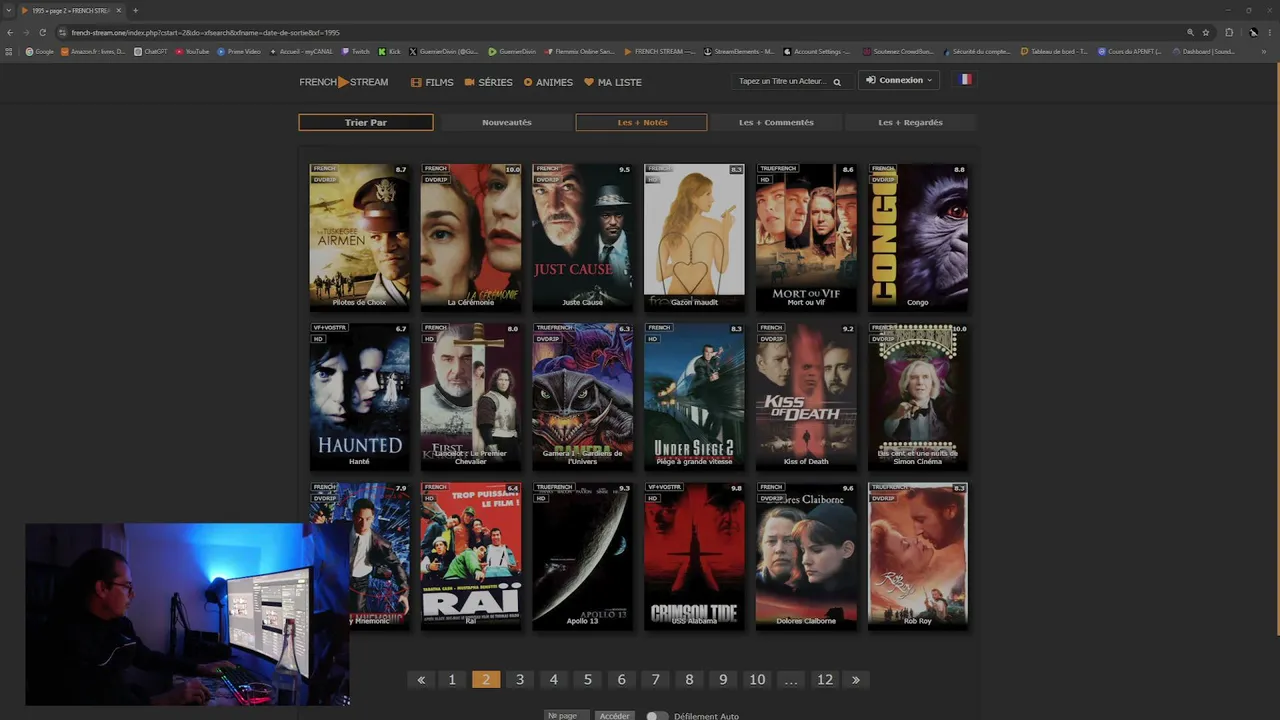The height and width of the screenshot is (720, 1280).
Task: Go to page 5 in pagination
Action: pyautogui.click(x=588, y=680)
